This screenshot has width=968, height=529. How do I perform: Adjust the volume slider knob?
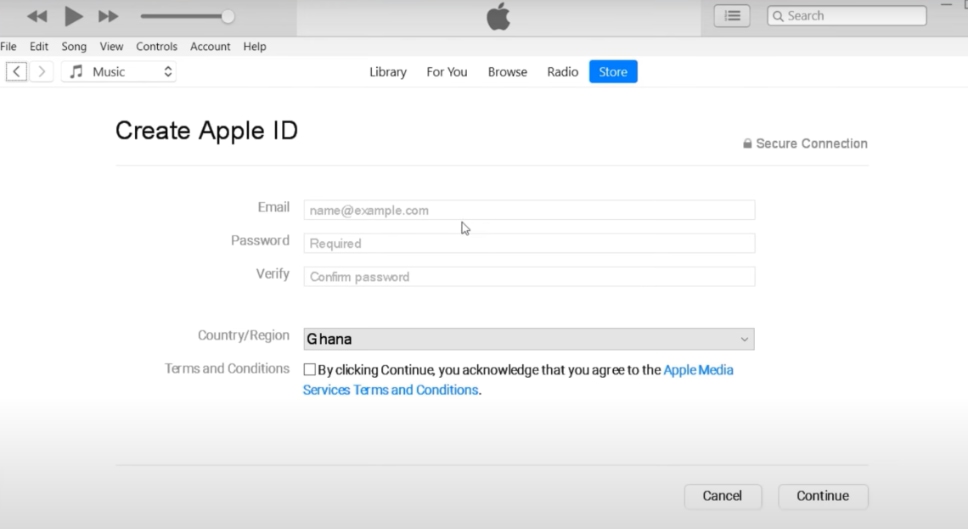pyautogui.click(x=228, y=17)
